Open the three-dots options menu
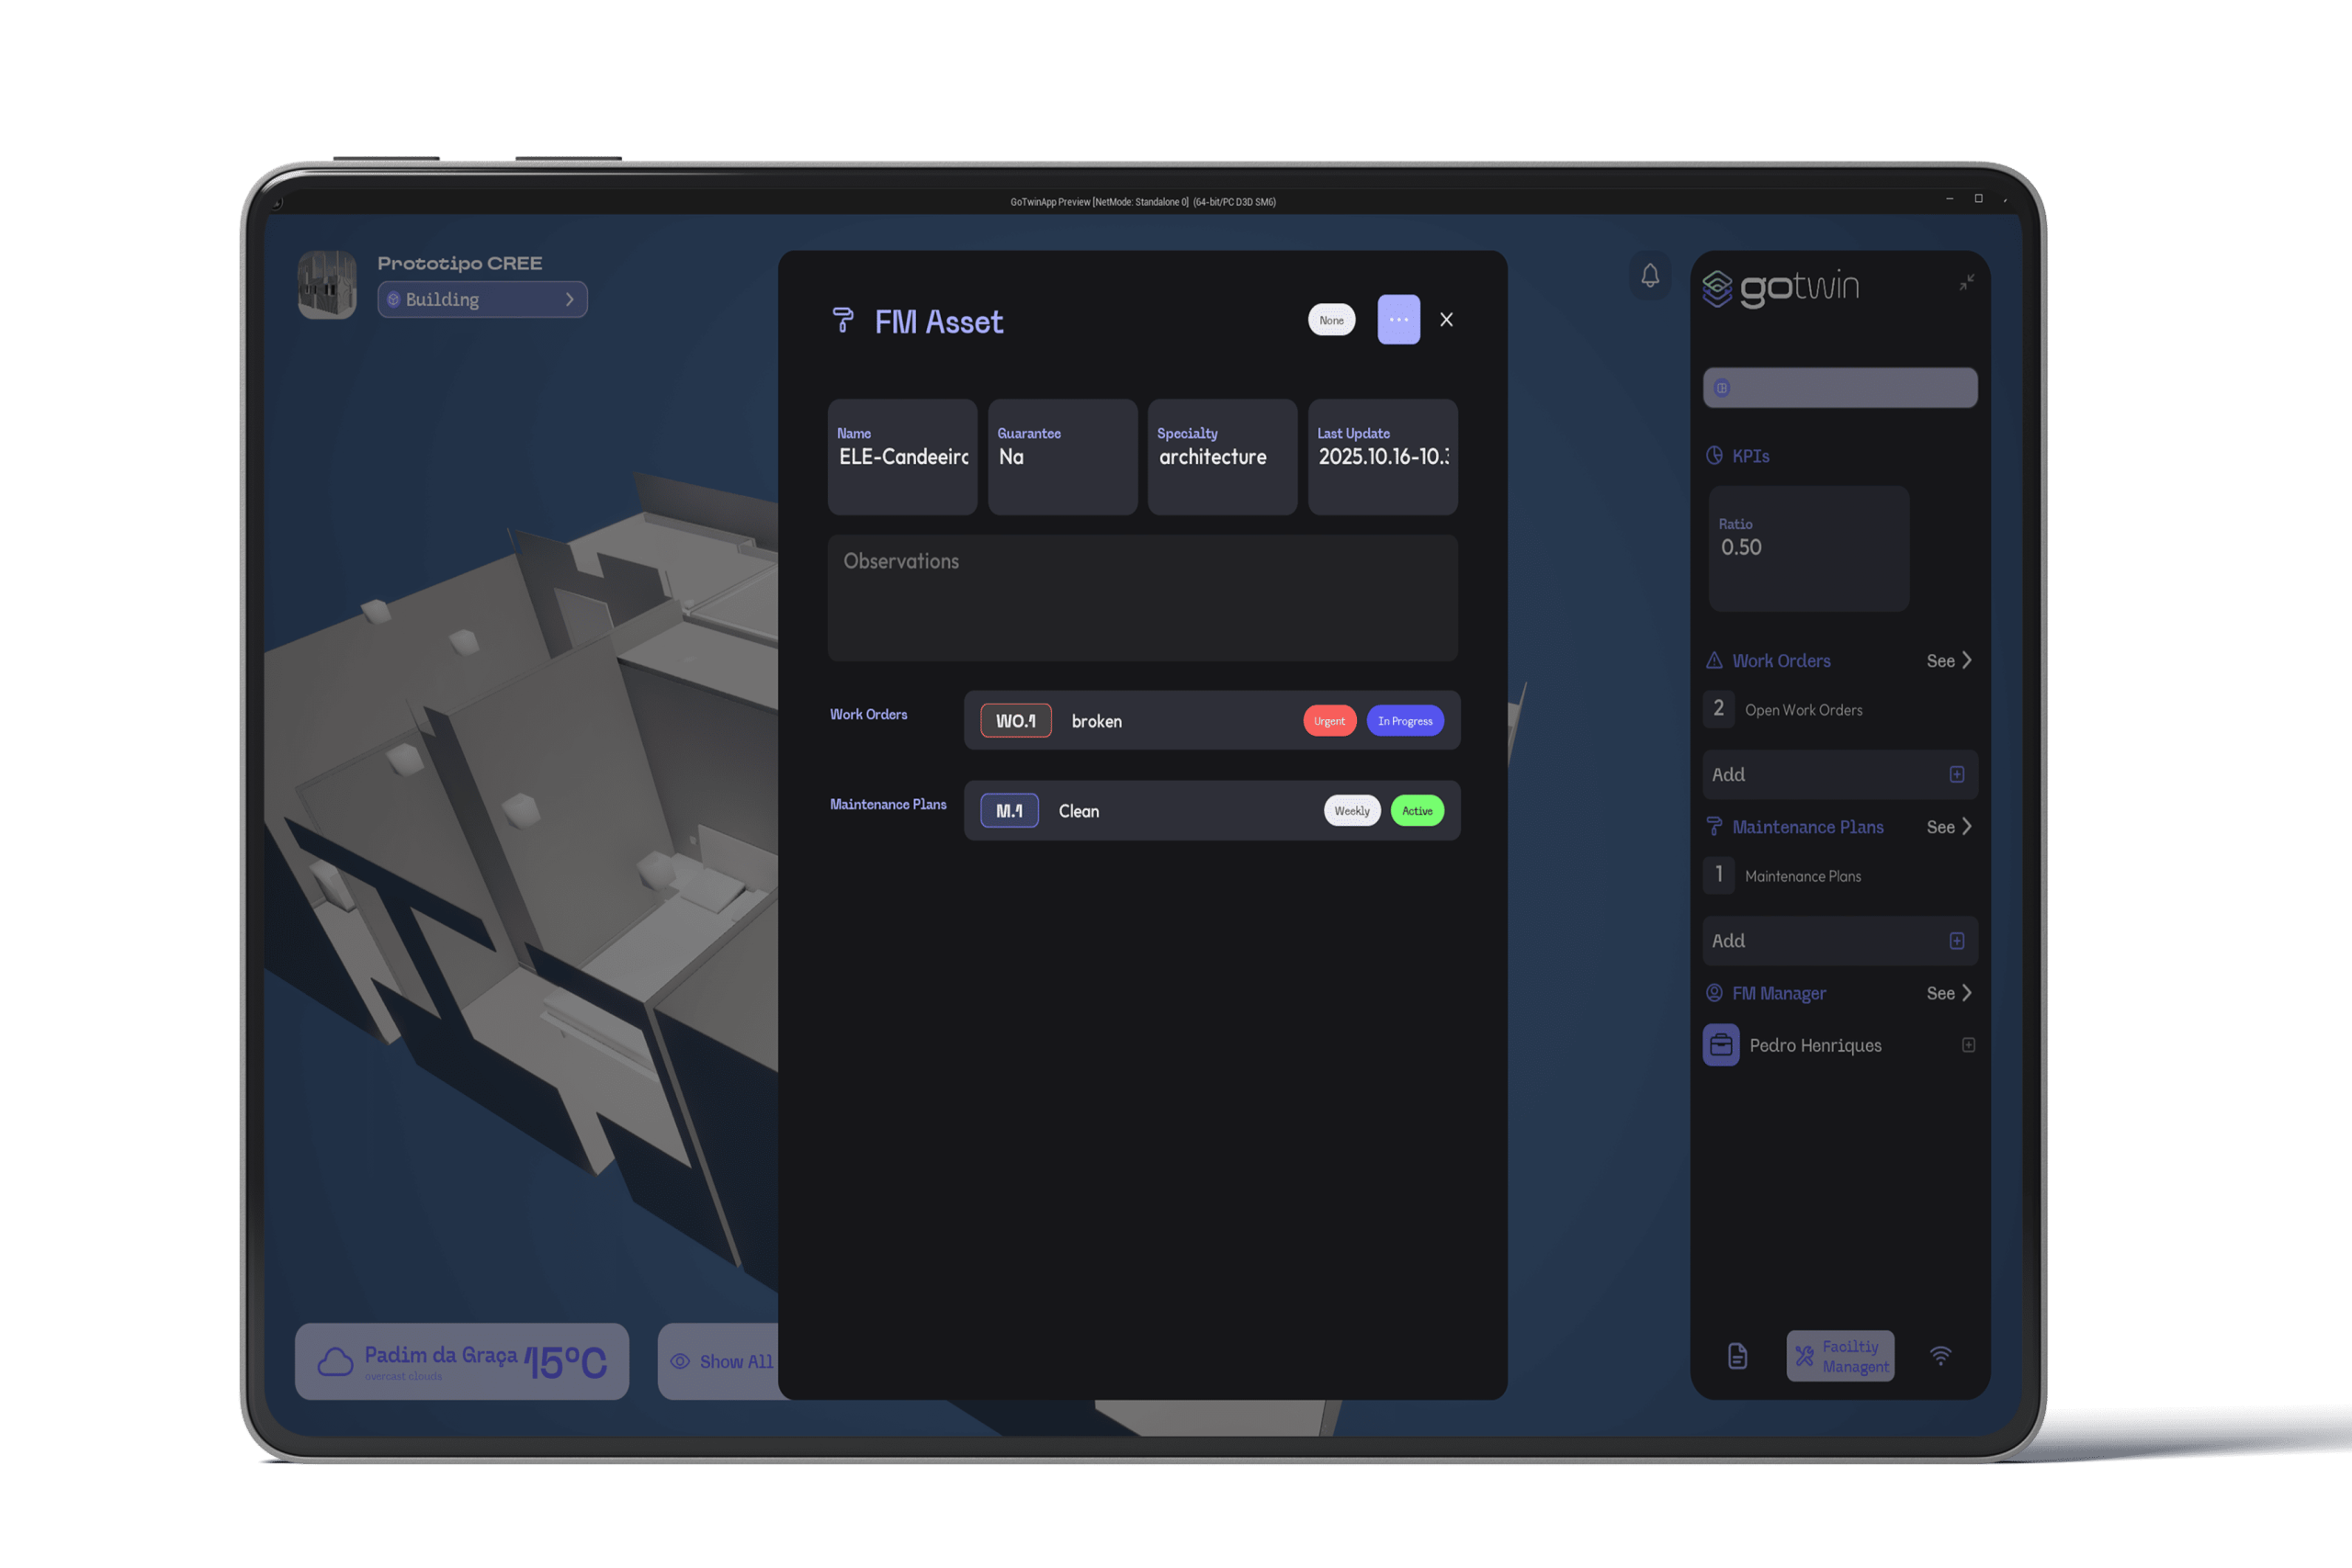Image resolution: width=2352 pixels, height=1568 pixels. [x=1398, y=320]
